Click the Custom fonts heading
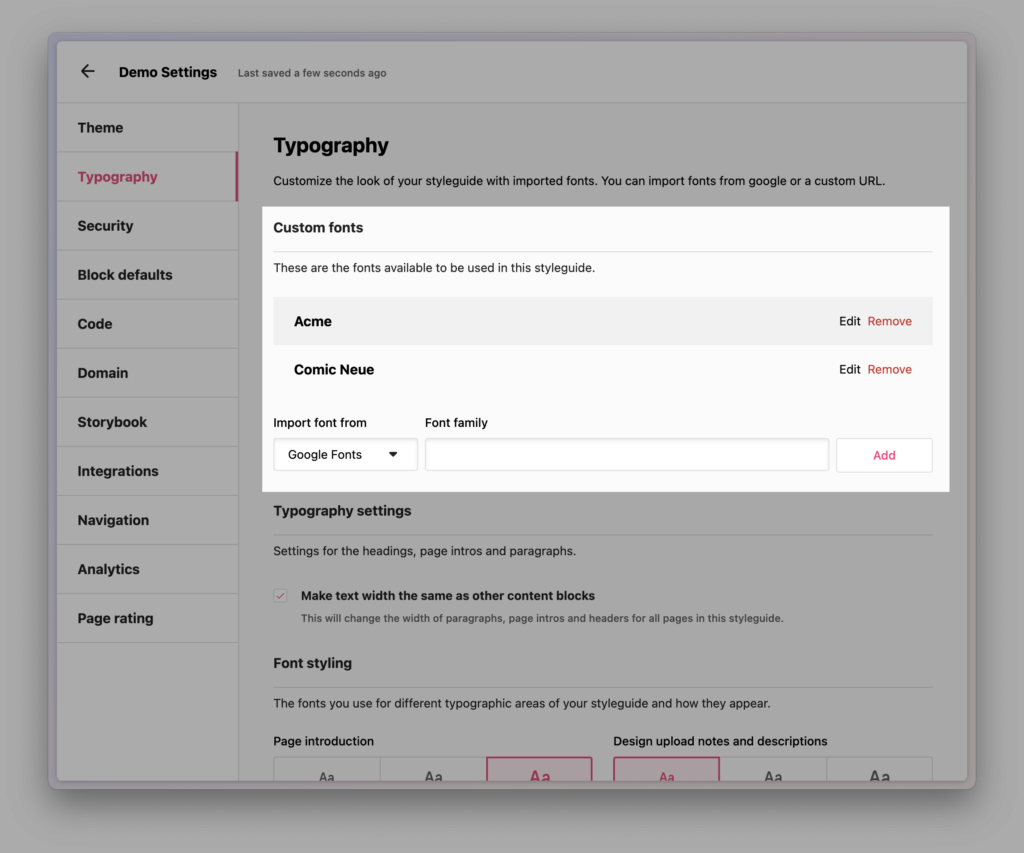Image resolution: width=1024 pixels, height=853 pixels. point(318,227)
